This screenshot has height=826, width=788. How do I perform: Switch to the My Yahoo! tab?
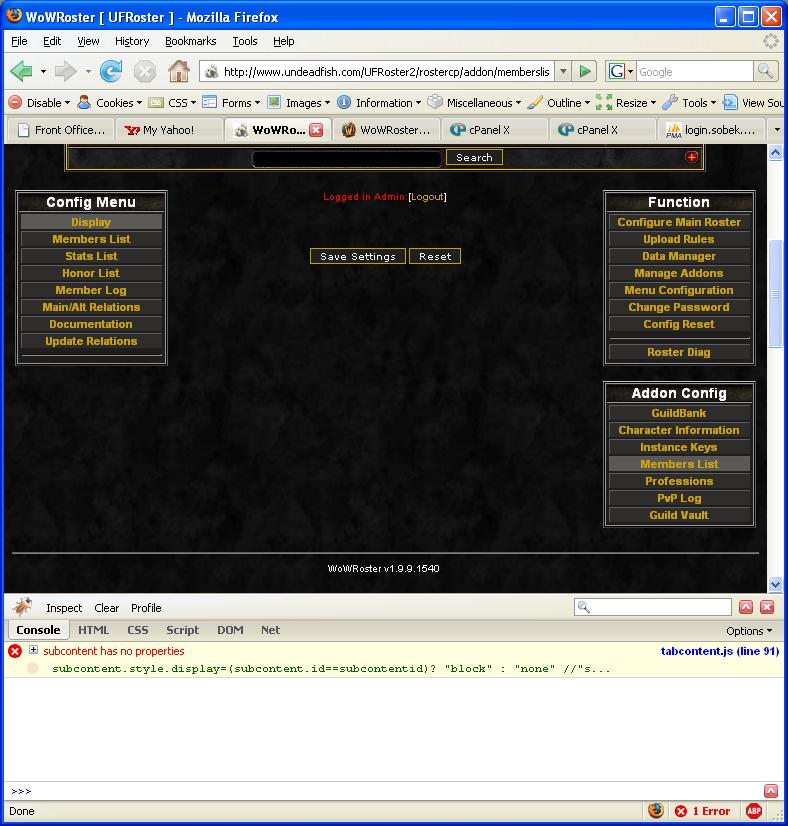point(170,130)
